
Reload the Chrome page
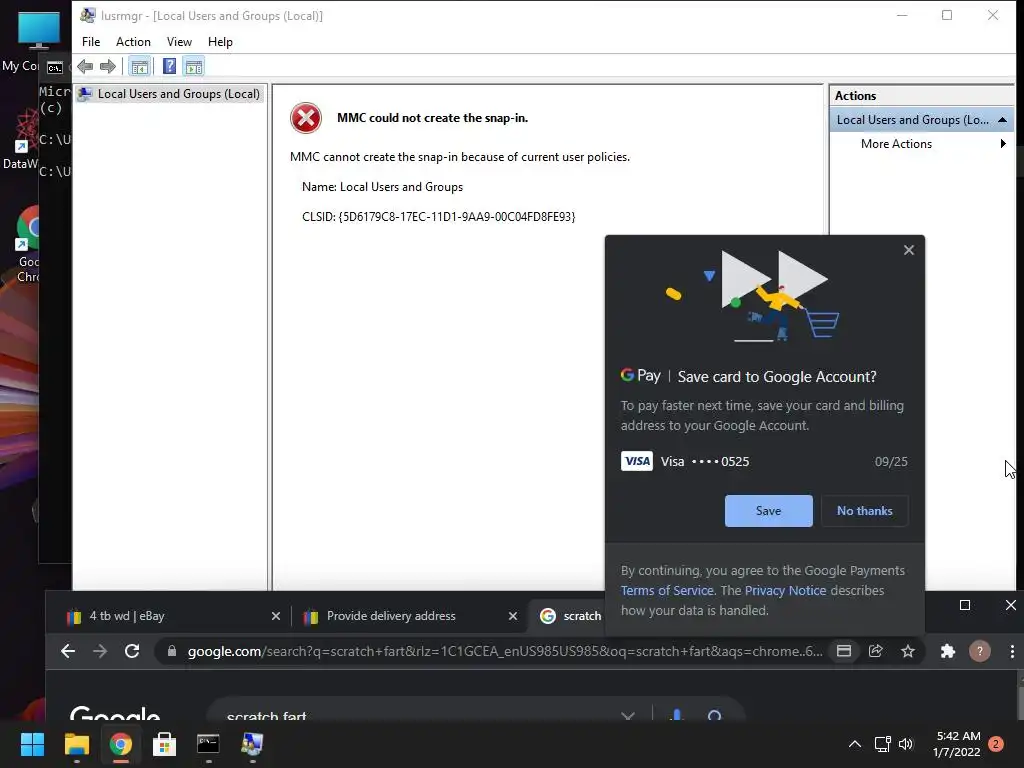132,651
